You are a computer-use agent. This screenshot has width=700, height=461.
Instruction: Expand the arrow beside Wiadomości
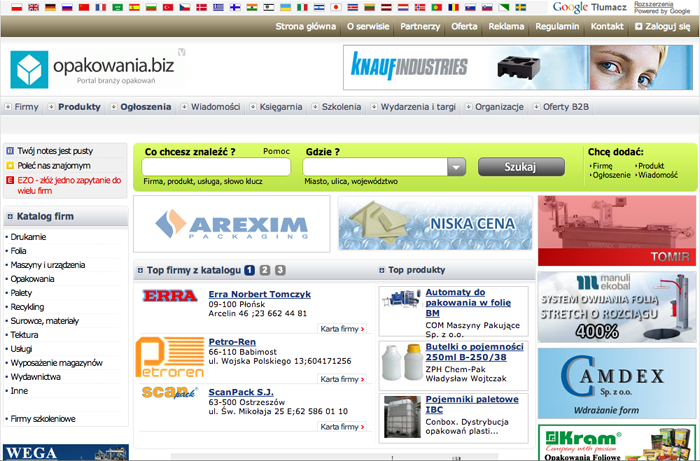pyautogui.click(x=184, y=107)
